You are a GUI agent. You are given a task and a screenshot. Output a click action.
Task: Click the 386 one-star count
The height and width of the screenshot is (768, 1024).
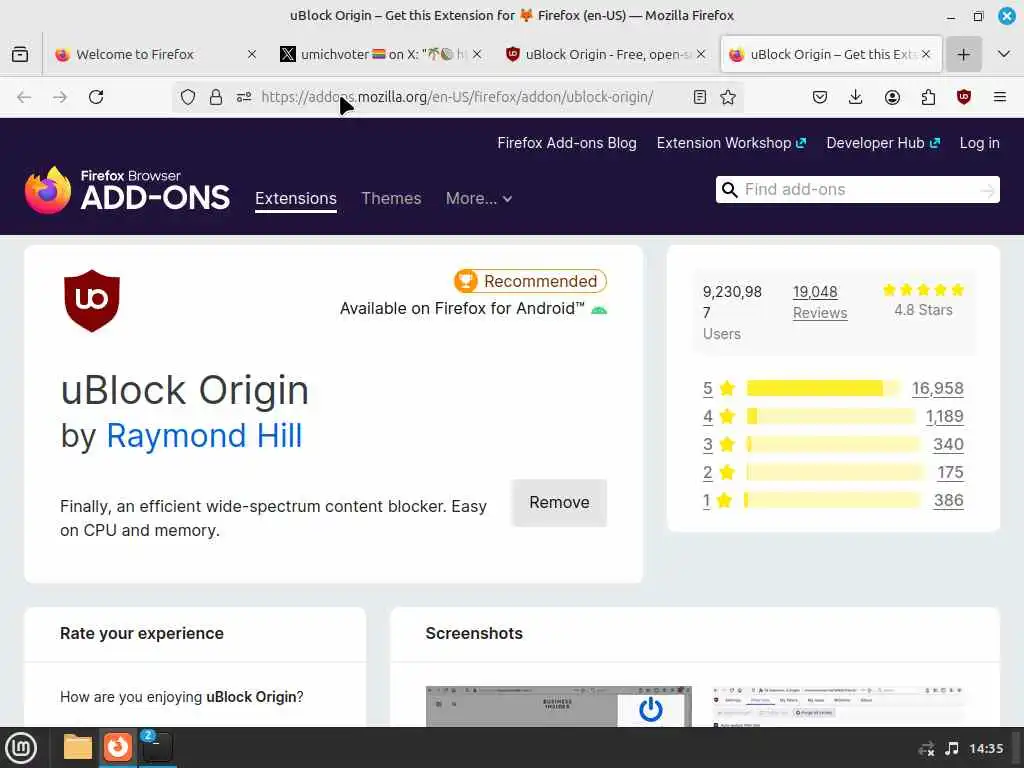(948, 500)
